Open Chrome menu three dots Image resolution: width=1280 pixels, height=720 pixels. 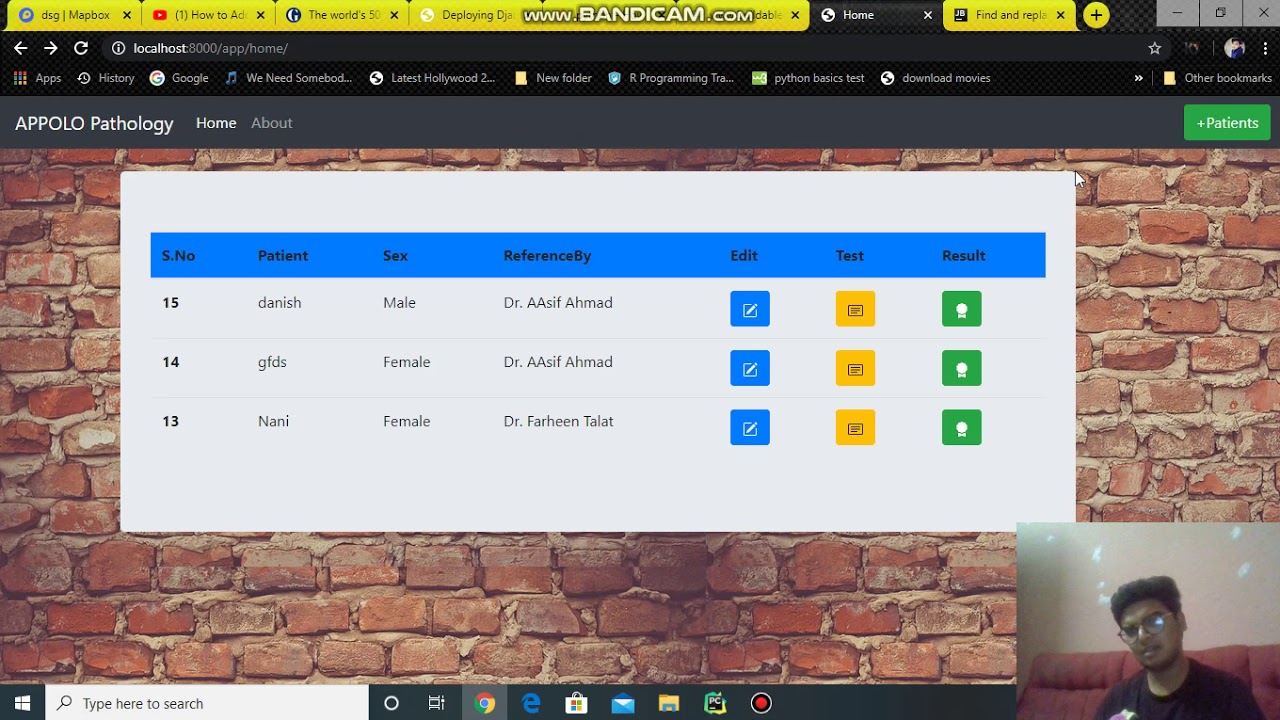click(1265, 48)
